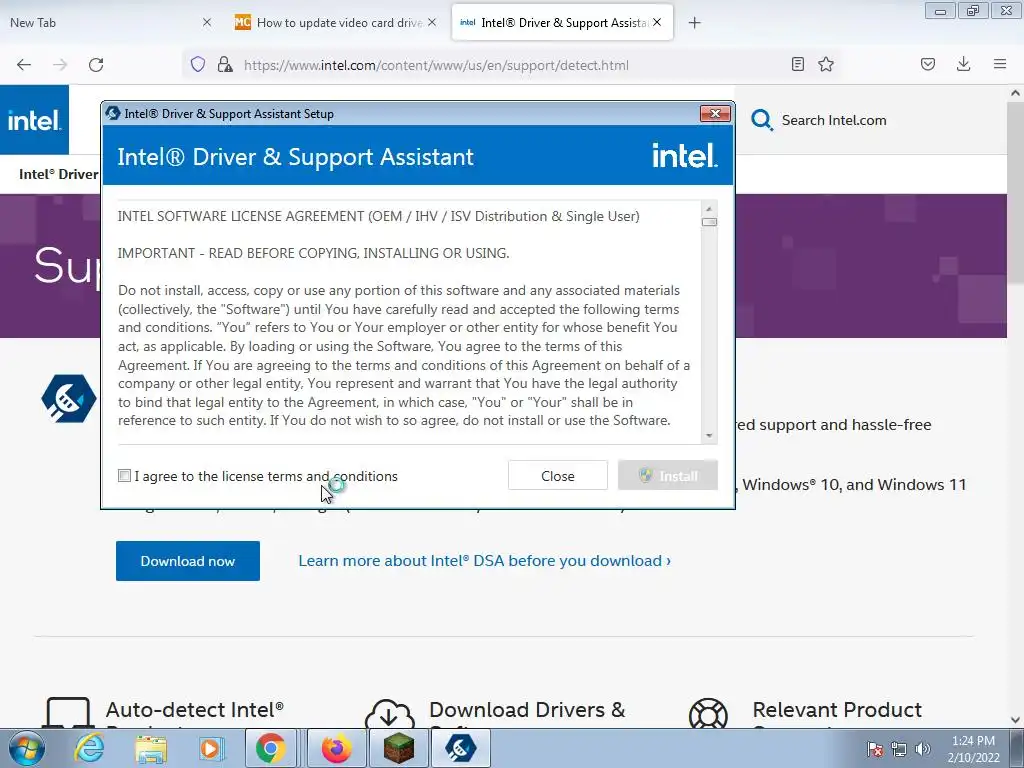The height and width of the screenshot is (768, 1024).
Task: Click the Intel DSA hexagon icon on the page
Action: [68, 398]
